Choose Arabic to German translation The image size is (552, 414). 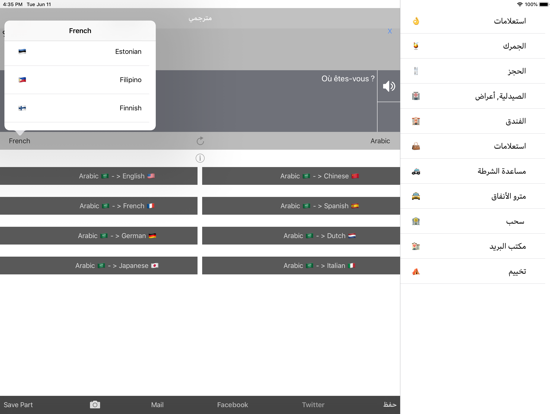(x=99, y=236)
